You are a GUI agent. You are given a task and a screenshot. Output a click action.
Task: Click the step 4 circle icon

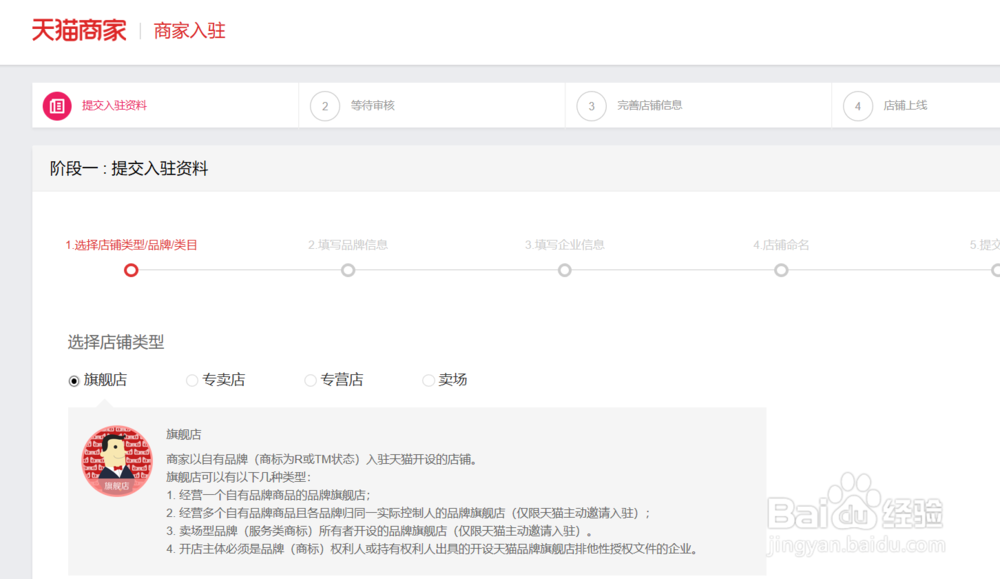pos(858,106)
